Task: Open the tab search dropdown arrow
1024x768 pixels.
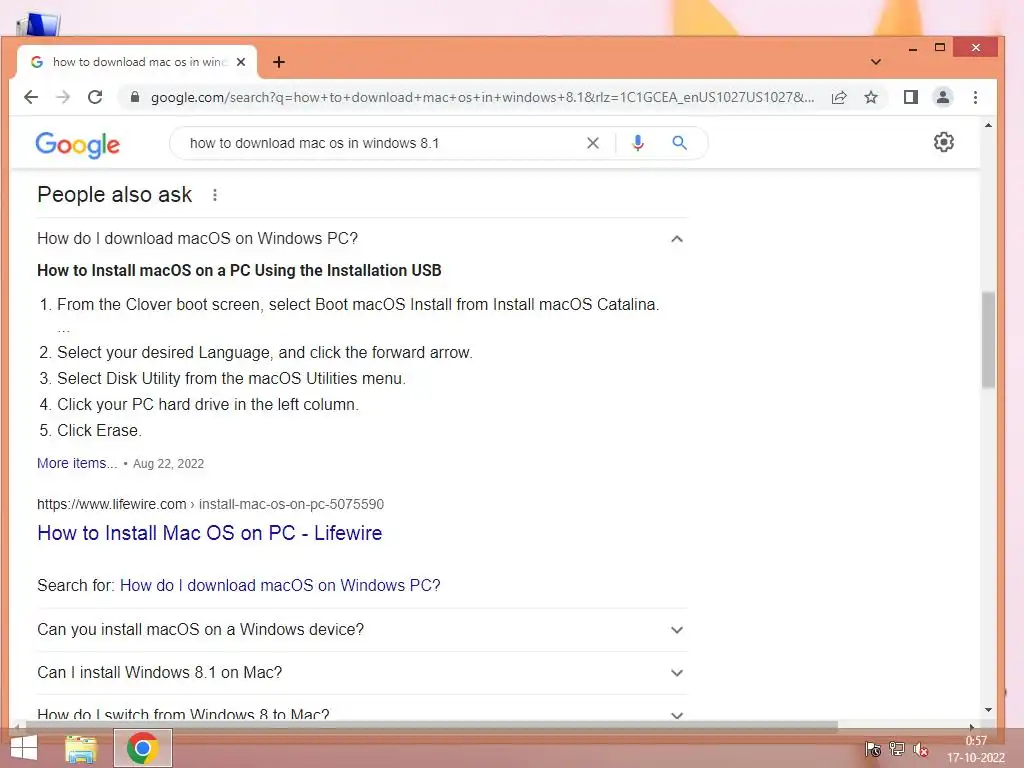Action: (876, 62)
